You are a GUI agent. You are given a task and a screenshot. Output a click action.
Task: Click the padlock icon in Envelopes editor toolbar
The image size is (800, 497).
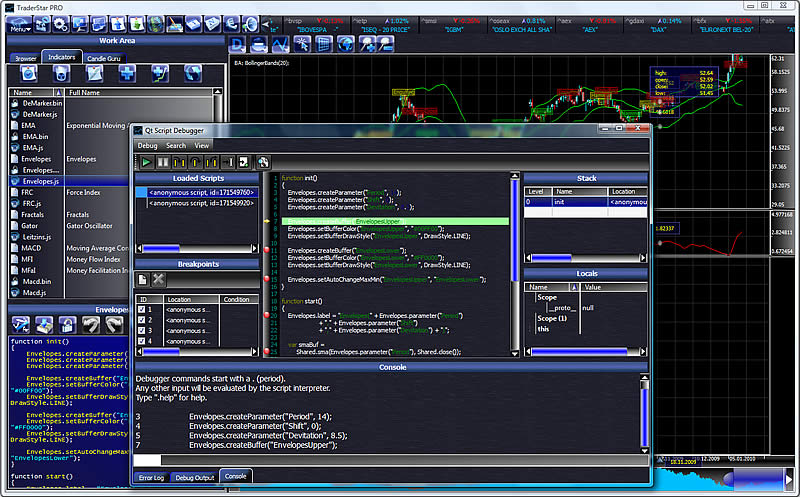pos(67,325)
